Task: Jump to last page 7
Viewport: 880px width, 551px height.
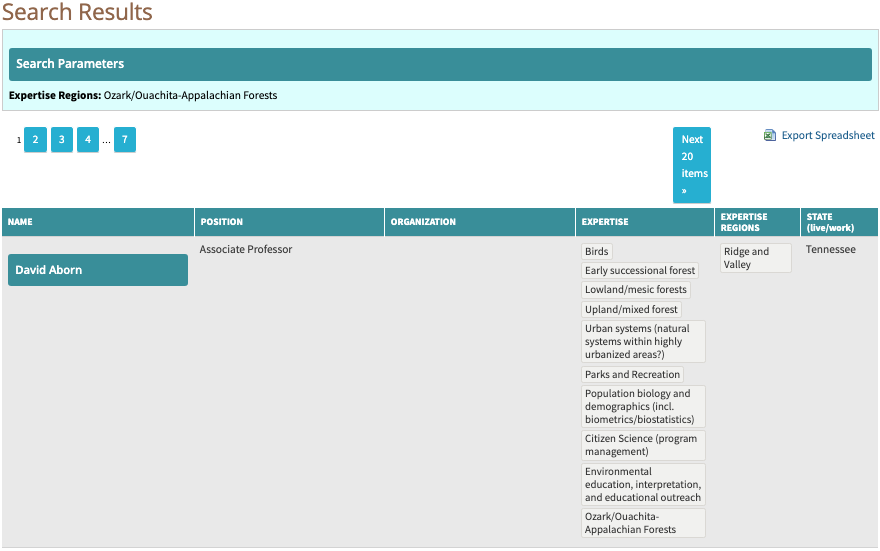Action: pos(125,140)
